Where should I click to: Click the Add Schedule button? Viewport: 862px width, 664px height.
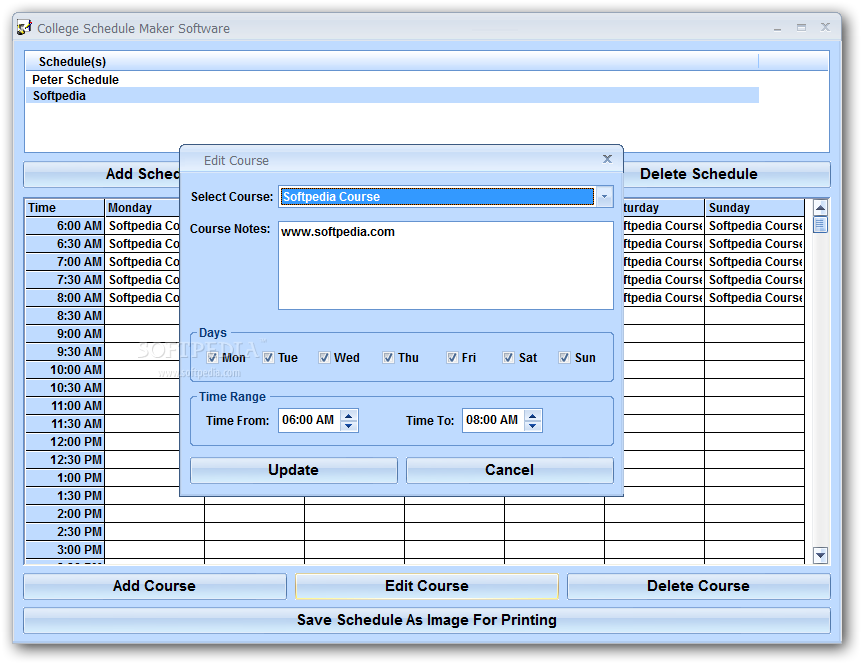102,174
